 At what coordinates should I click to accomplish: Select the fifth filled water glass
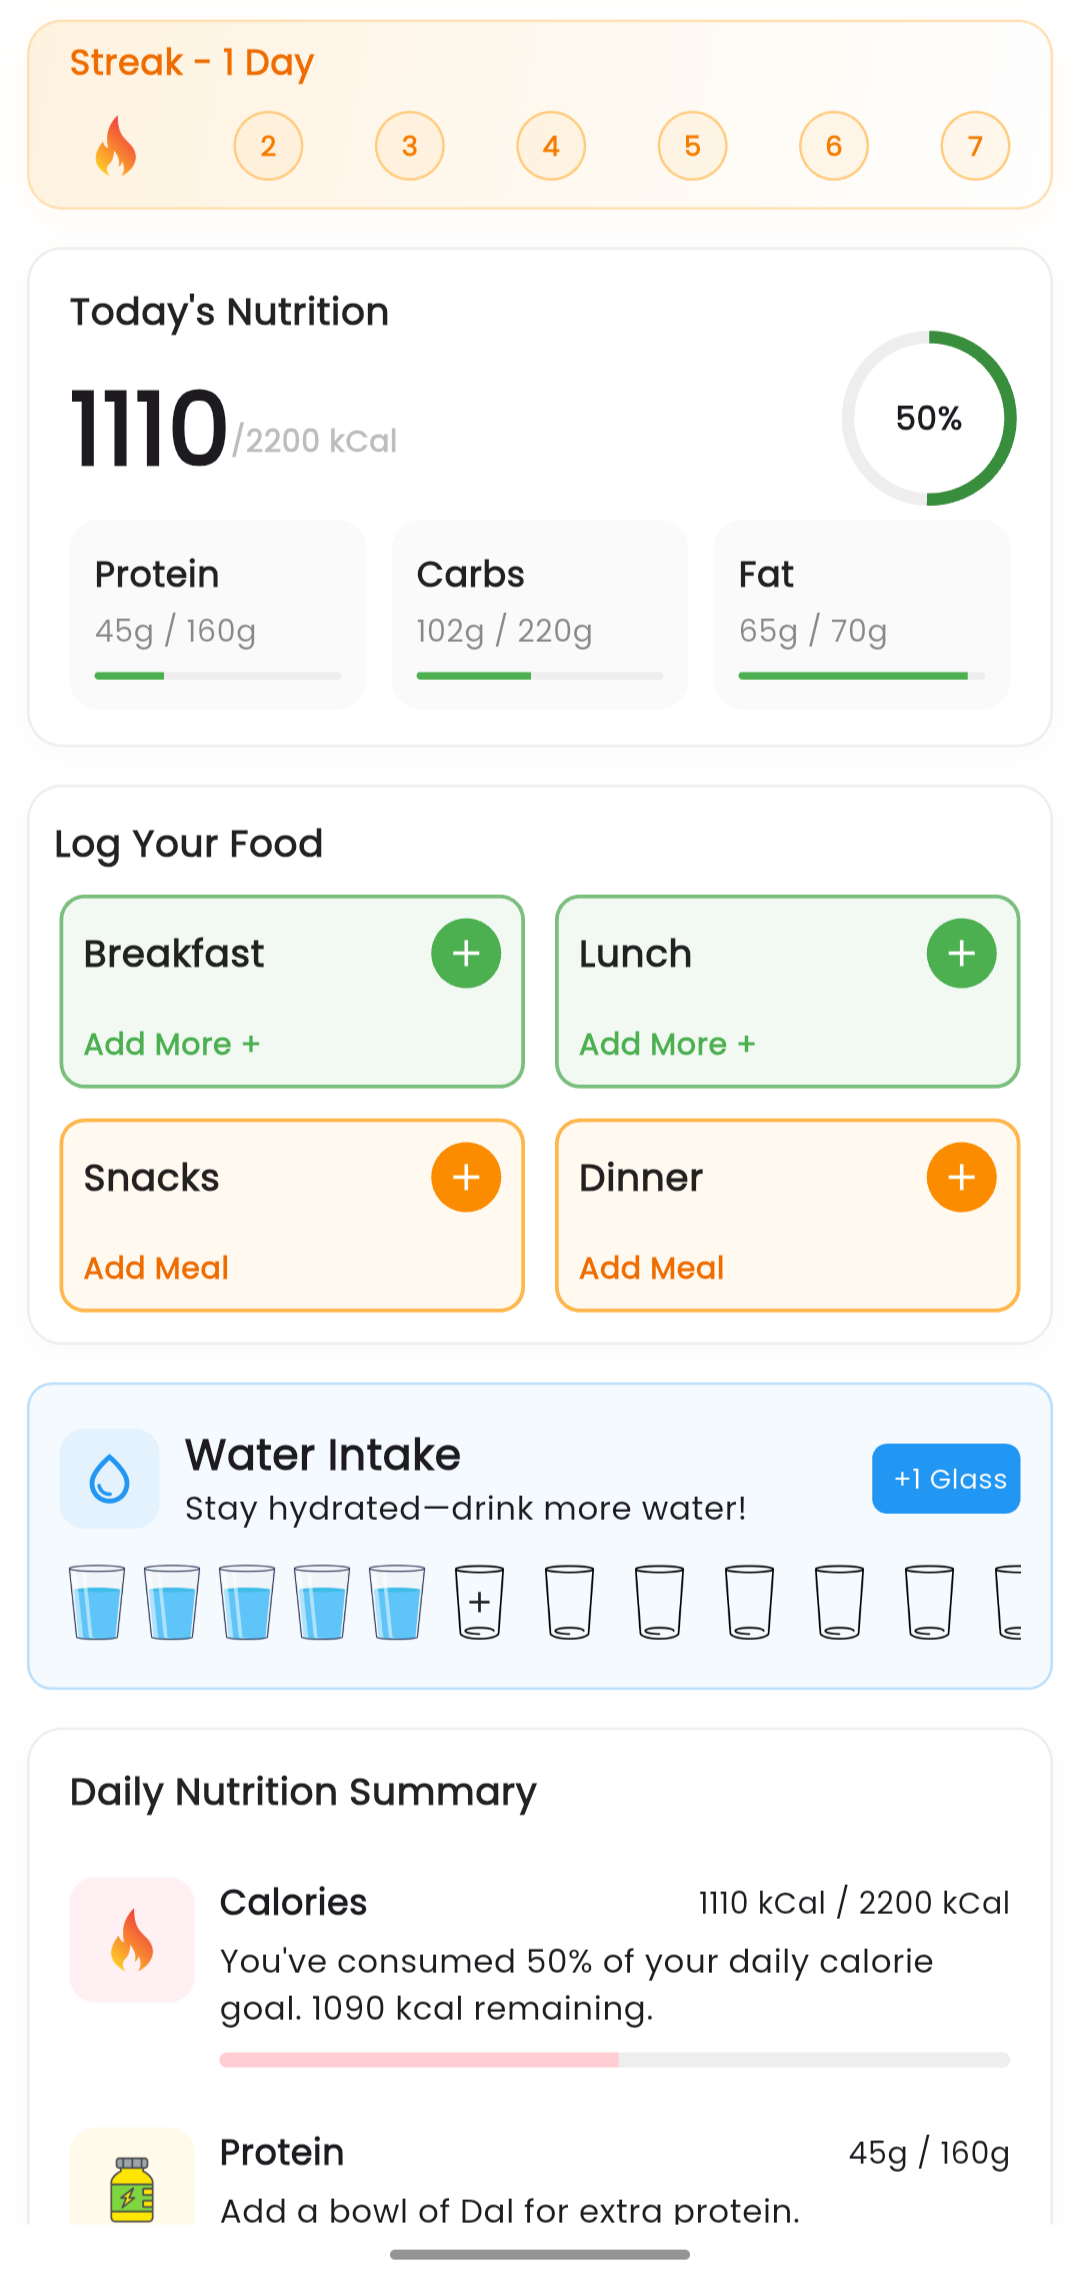tap(397, 1601)
